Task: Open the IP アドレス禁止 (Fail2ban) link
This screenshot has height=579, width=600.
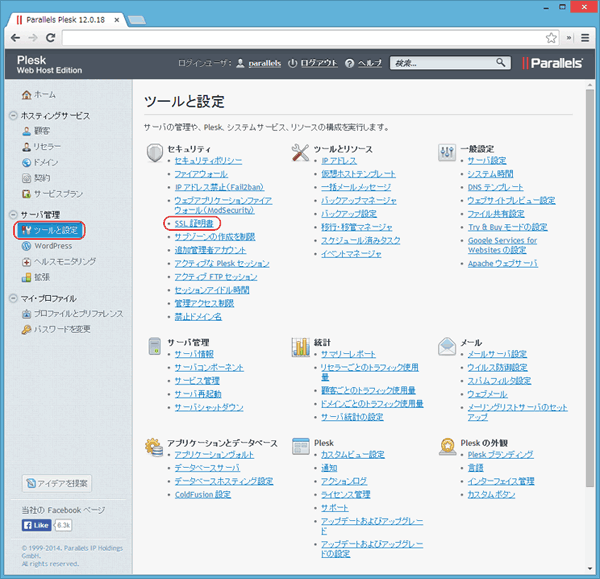Action: coord(219,187)
